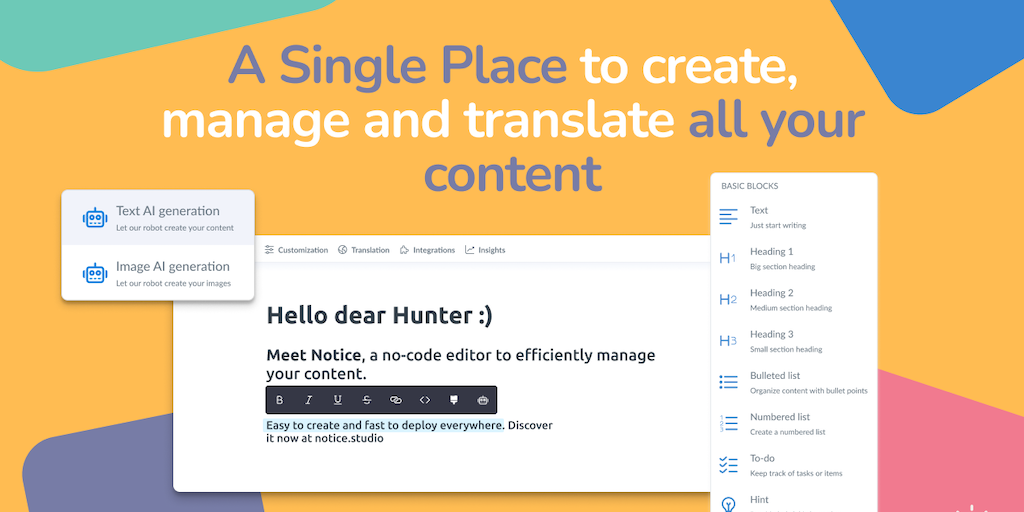Insert a Heading 1 block
This screenshot has height=512, width=1024.
click(793, 258)
